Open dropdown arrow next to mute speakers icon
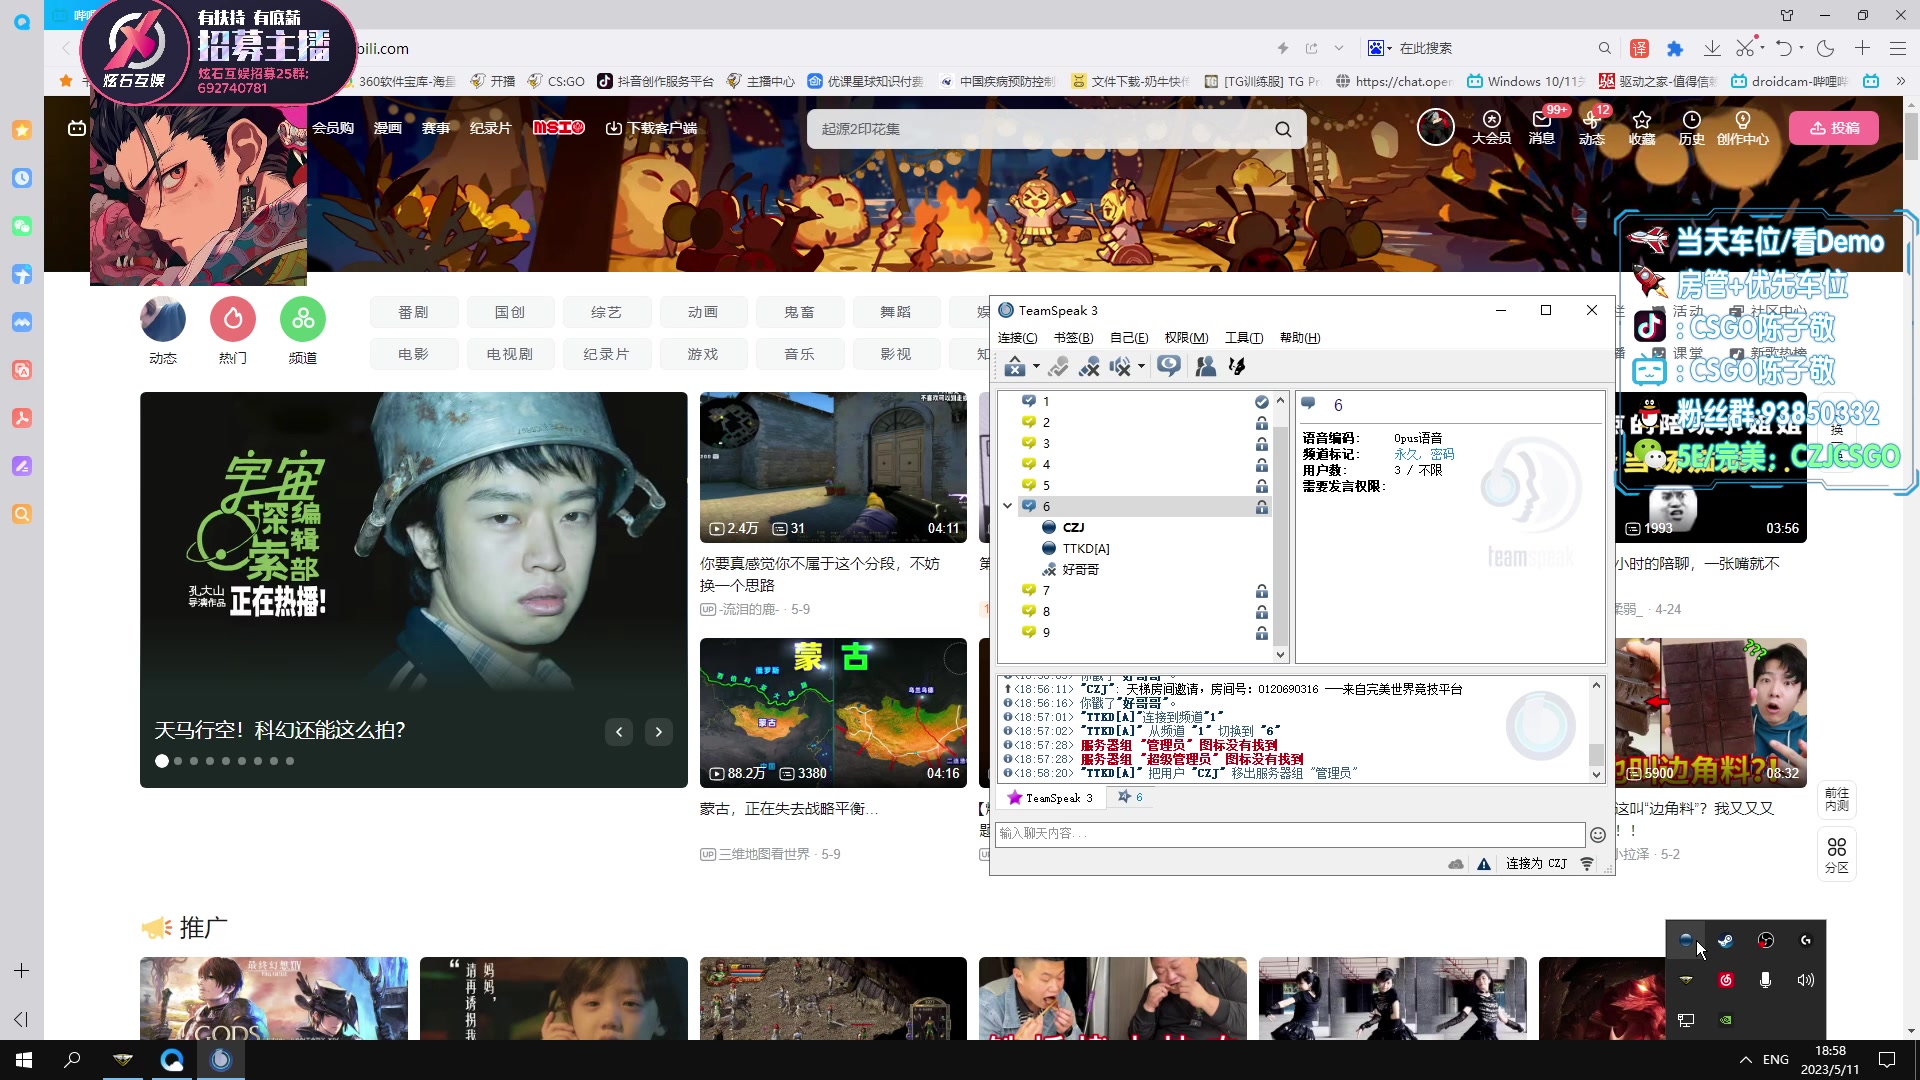 click(1141, 367)
